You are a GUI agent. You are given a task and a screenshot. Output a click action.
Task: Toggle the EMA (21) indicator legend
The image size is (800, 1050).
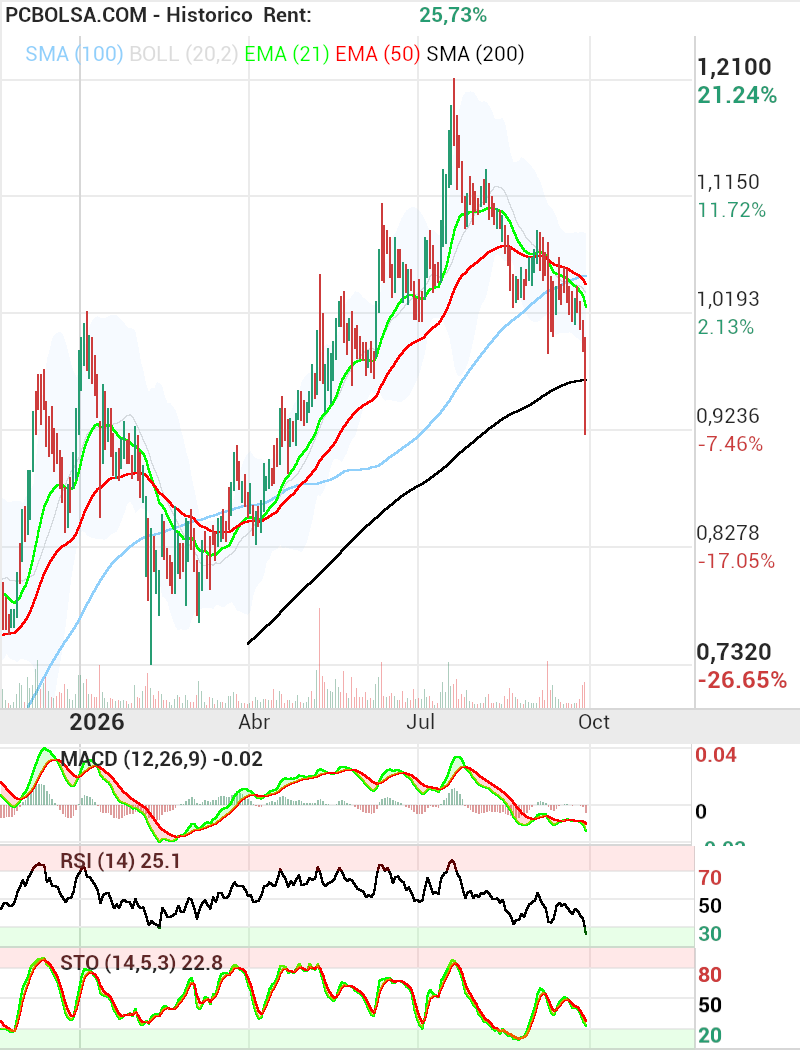click(287, 54)
